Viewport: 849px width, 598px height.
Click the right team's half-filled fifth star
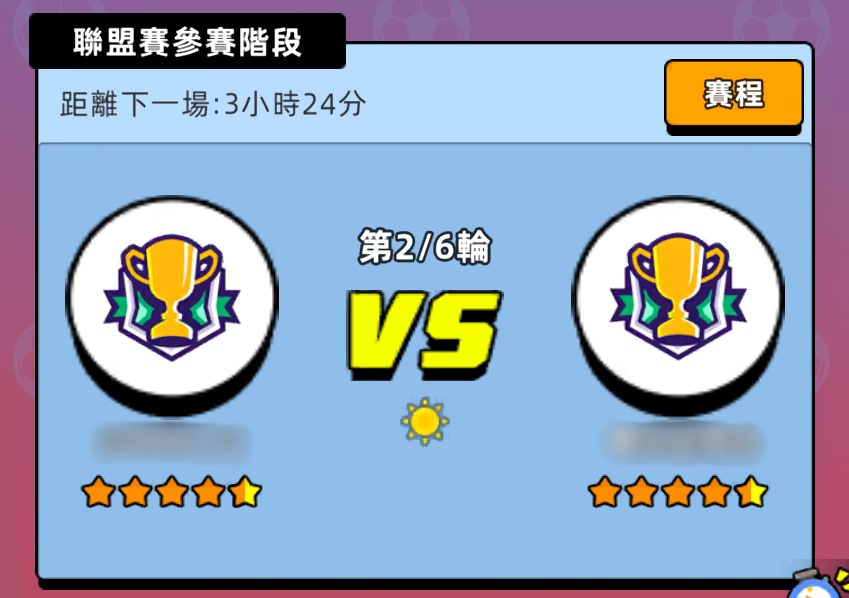coord(752,492)
